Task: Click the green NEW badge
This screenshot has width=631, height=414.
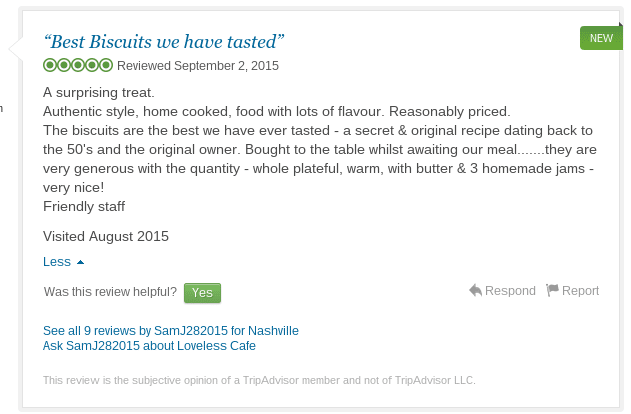Action: [601, 38]
